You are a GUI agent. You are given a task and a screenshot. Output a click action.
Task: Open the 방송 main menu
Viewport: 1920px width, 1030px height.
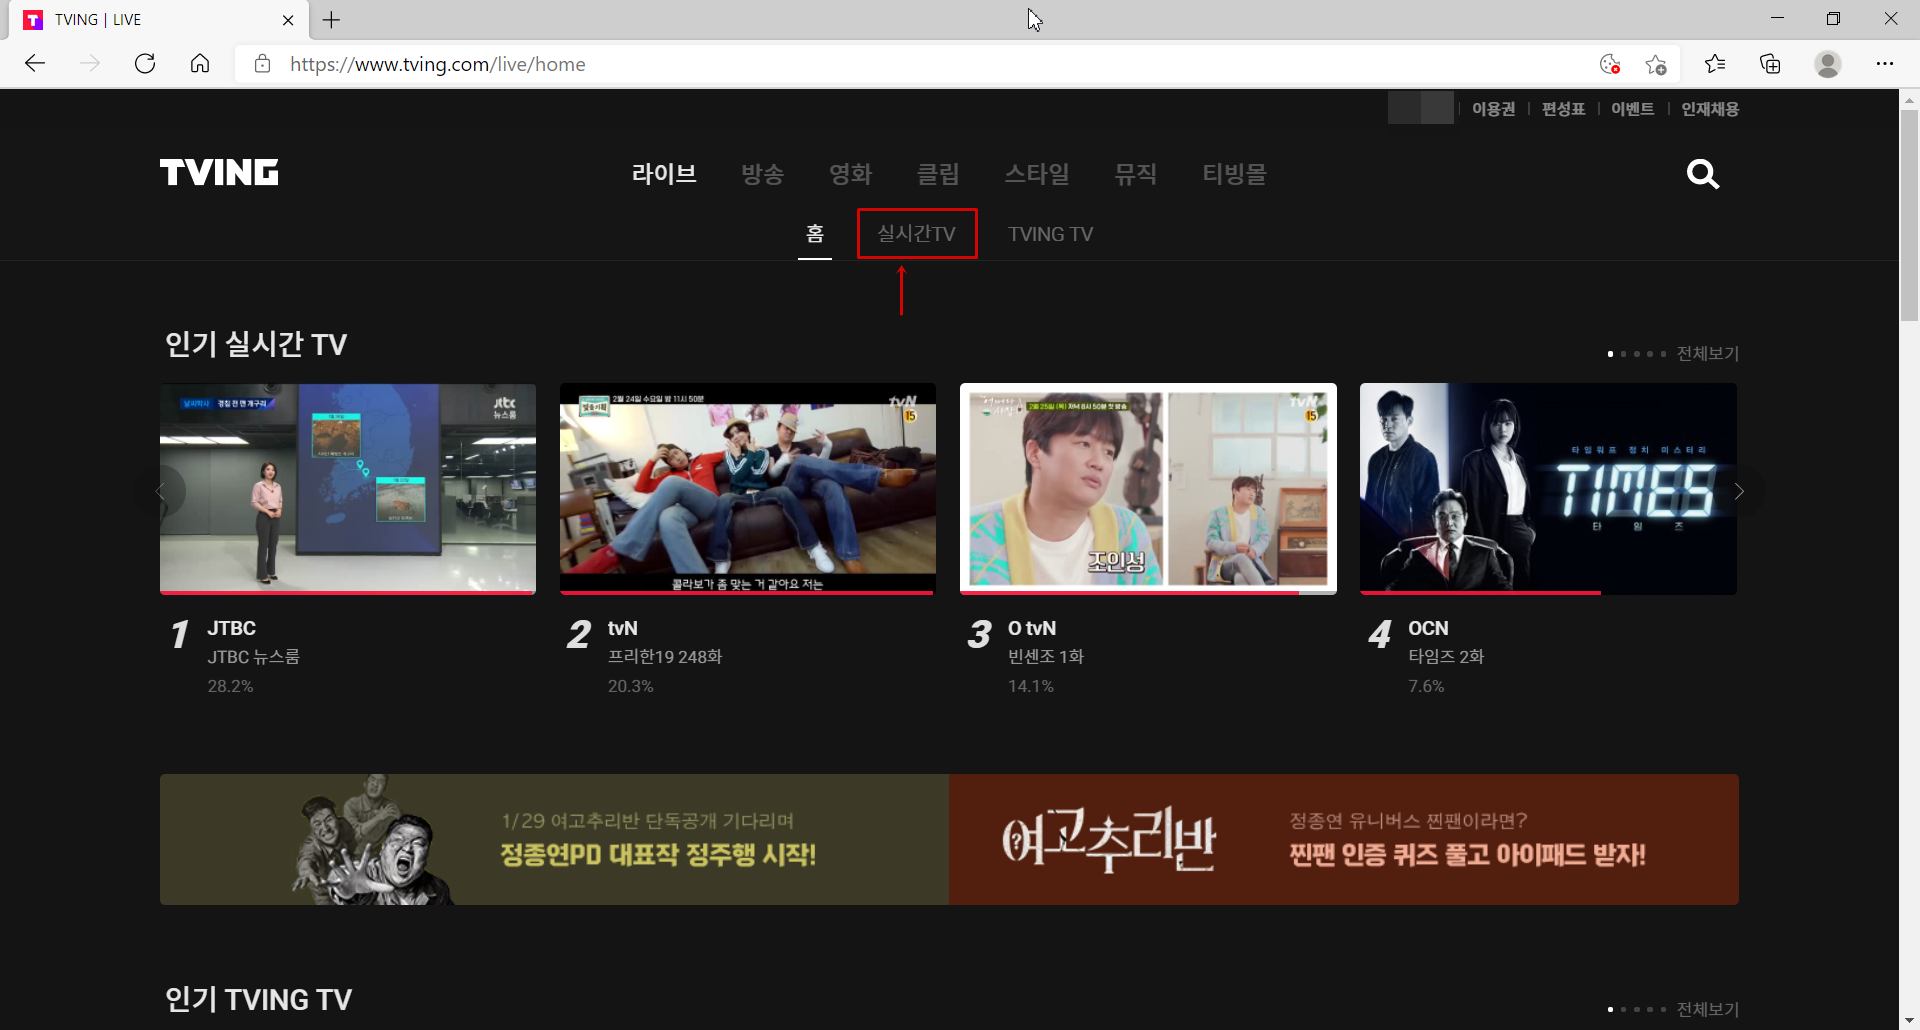pos(762,174)
